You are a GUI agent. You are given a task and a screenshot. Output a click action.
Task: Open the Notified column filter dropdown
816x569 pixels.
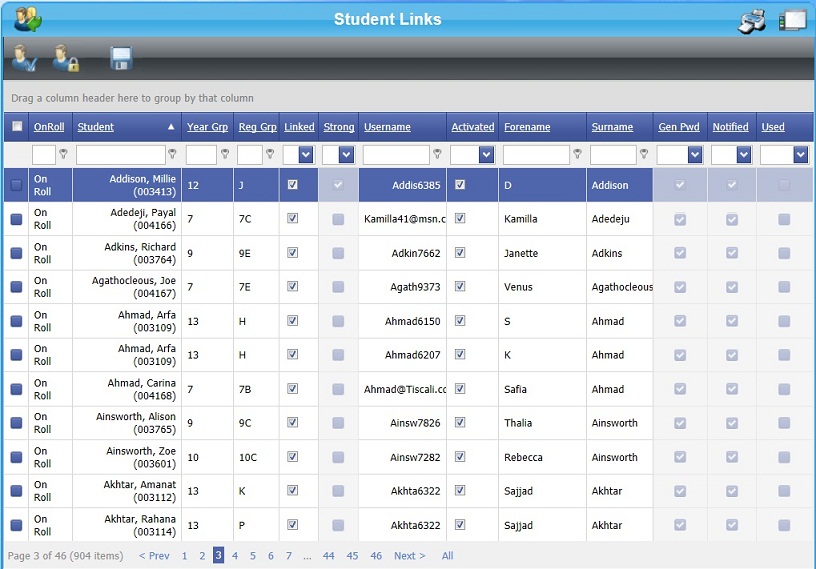pos(744,155)
